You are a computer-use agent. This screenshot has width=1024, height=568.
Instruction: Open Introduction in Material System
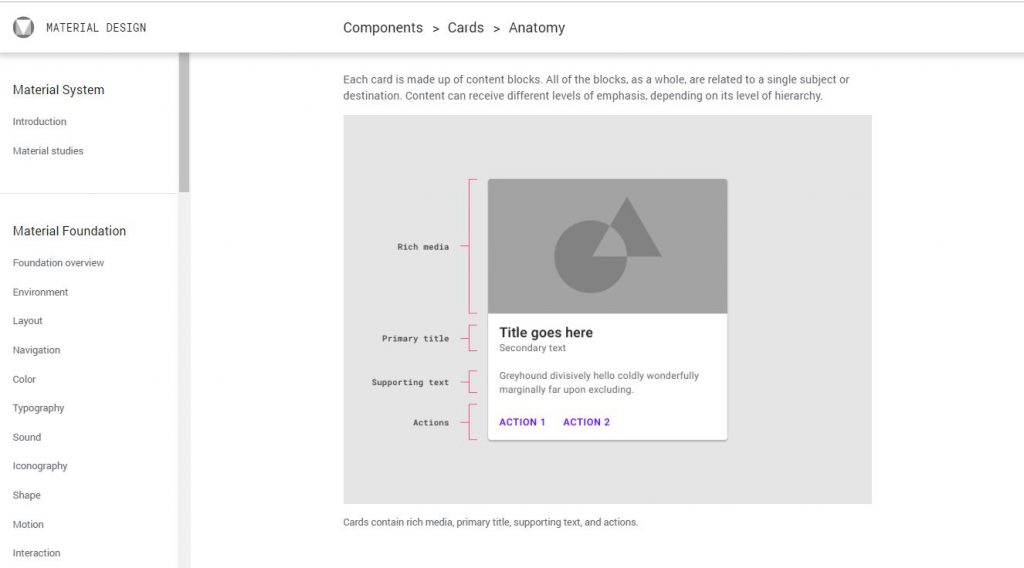point(39,121)
